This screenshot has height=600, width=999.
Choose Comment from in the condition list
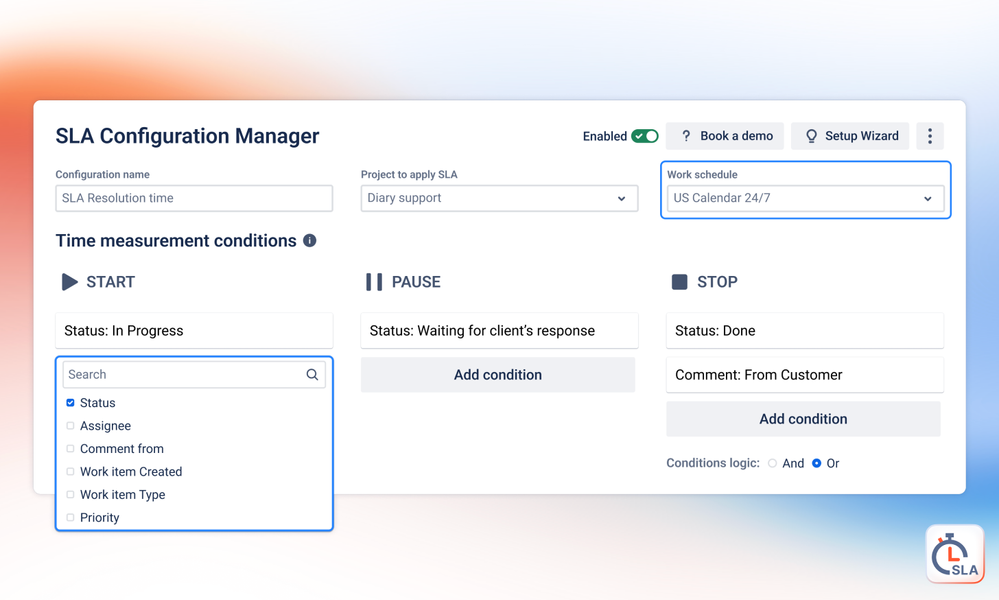coord(122,448)
